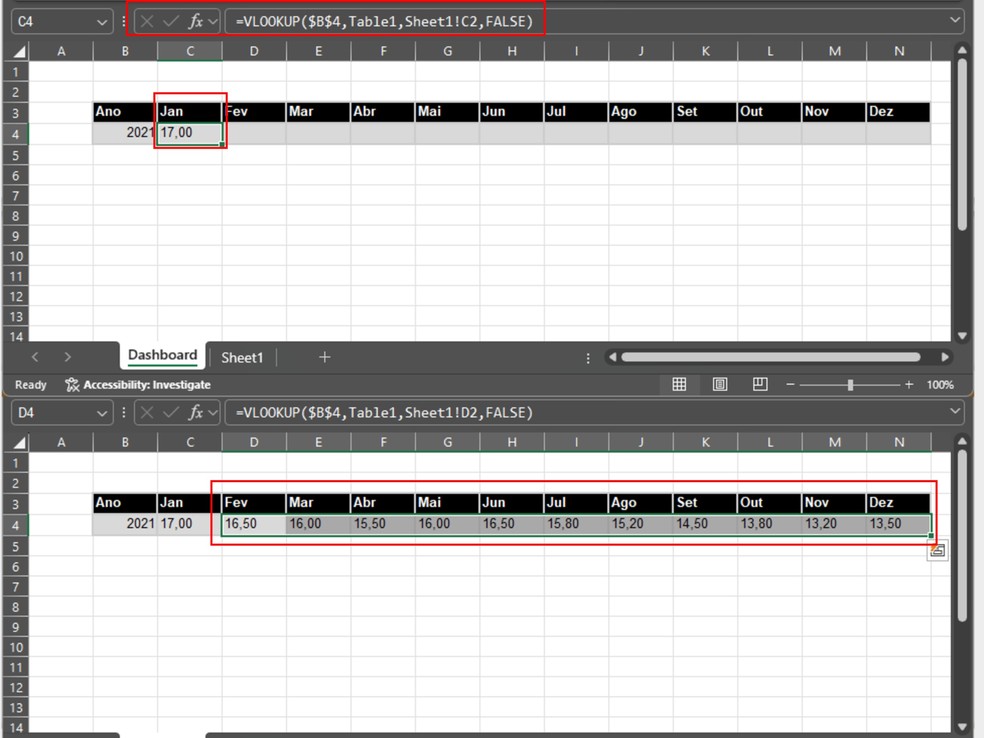Select column N header in upper sheet
Image resolution: width=984 pixels, height=738 pixels.
click(x=899, y=51)
